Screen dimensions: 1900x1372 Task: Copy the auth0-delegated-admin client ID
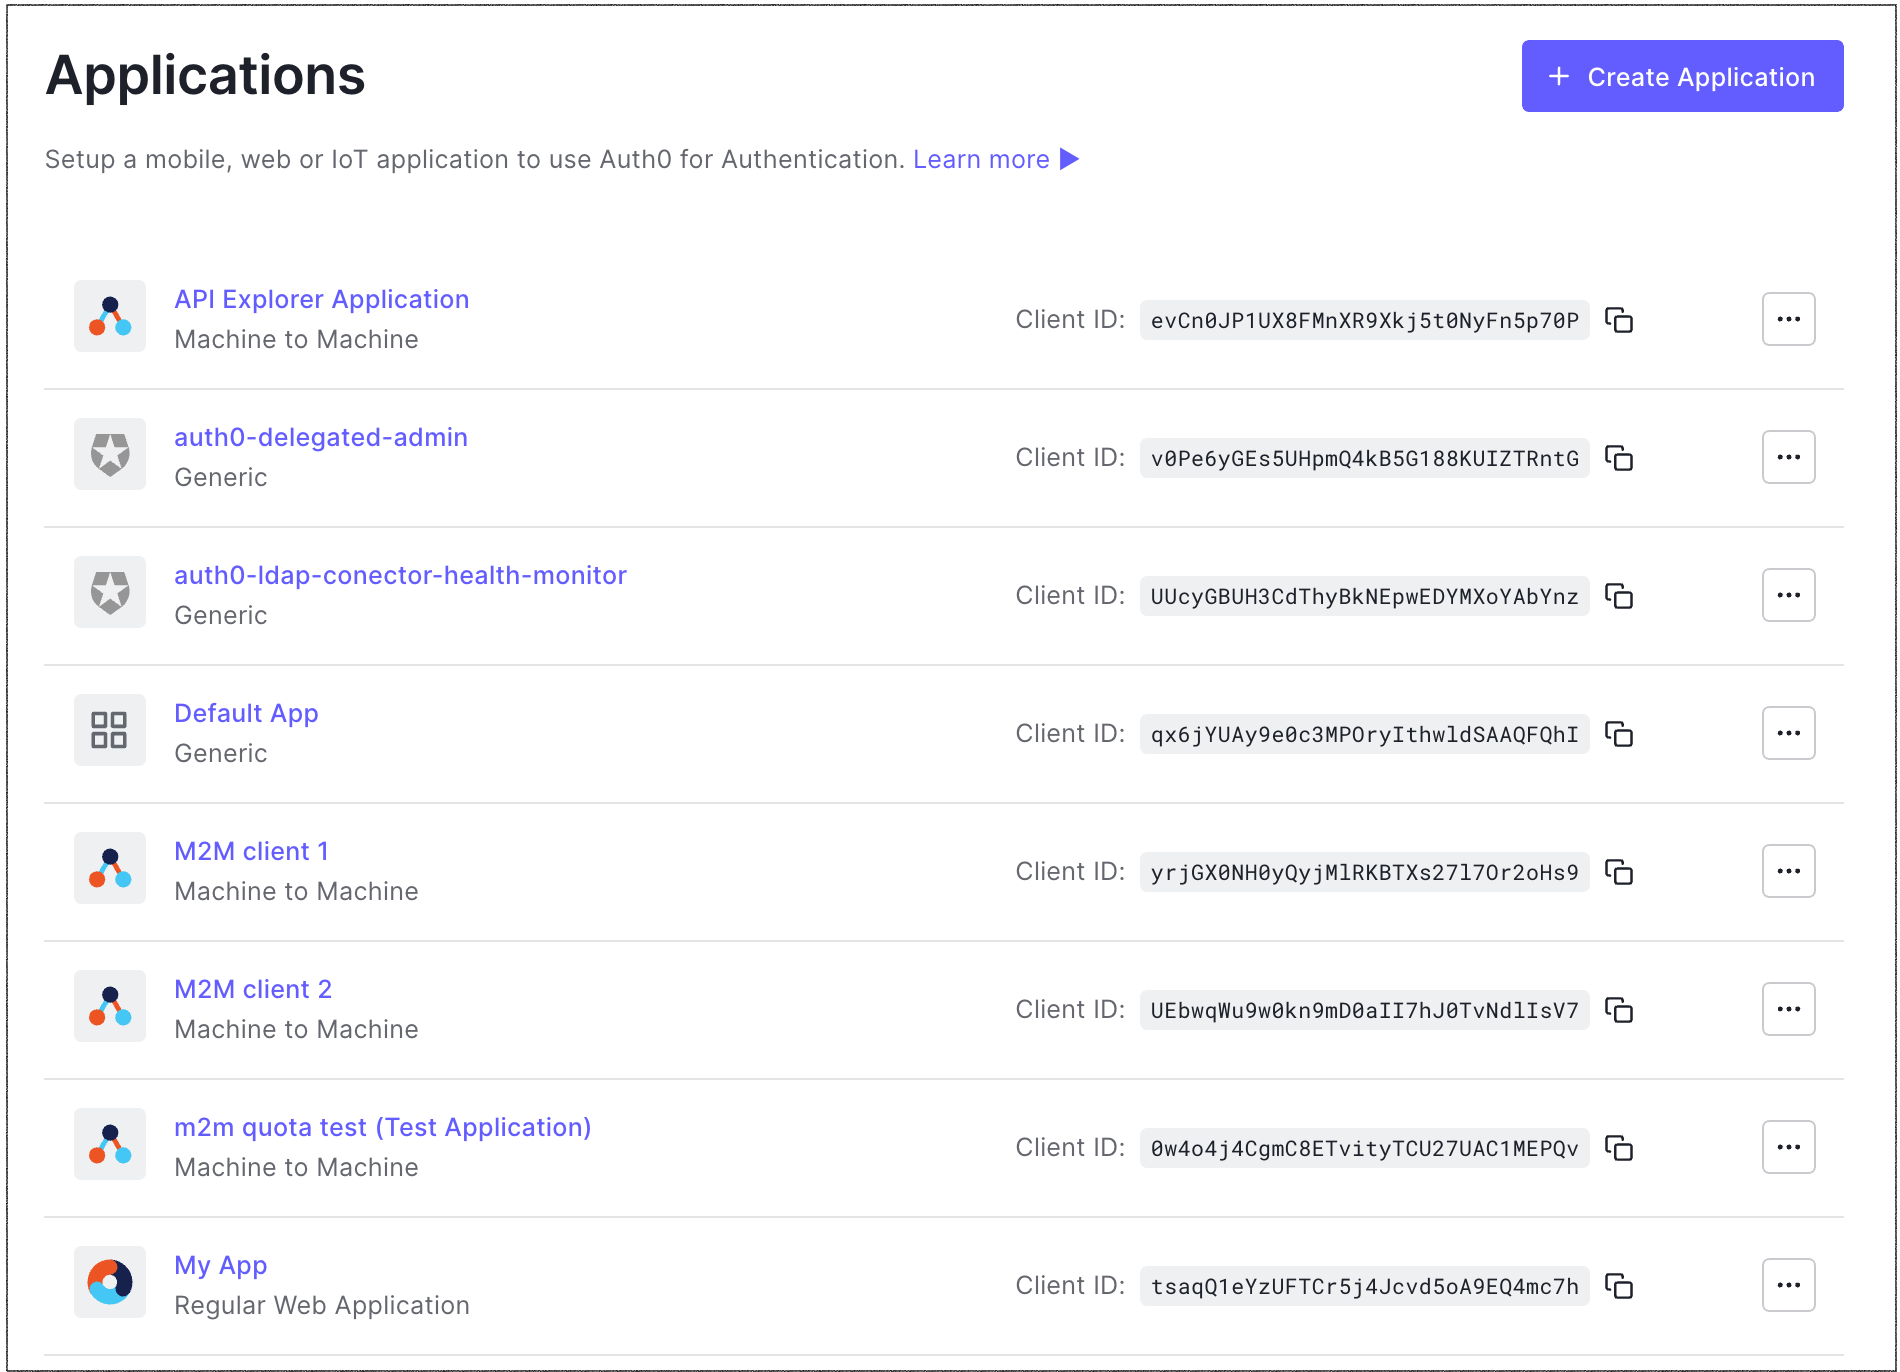1618,458
